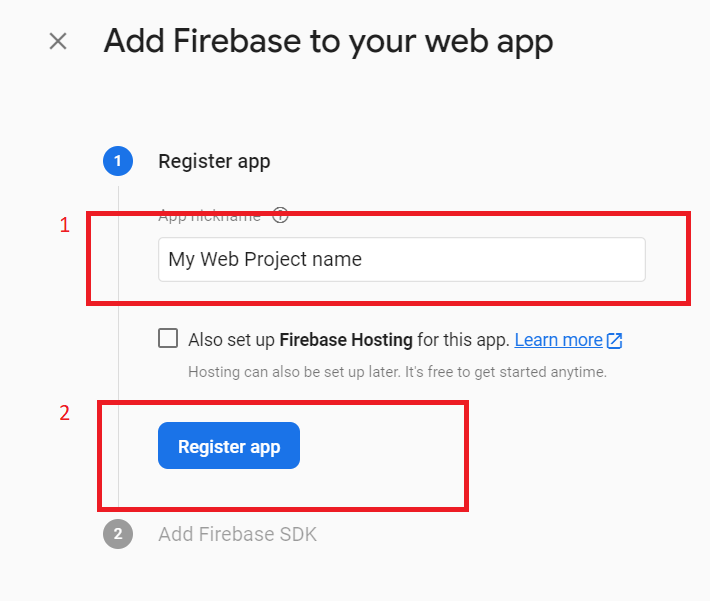The image size is (710, 601).
Task: Click the App nickname label
Action: 209,215
